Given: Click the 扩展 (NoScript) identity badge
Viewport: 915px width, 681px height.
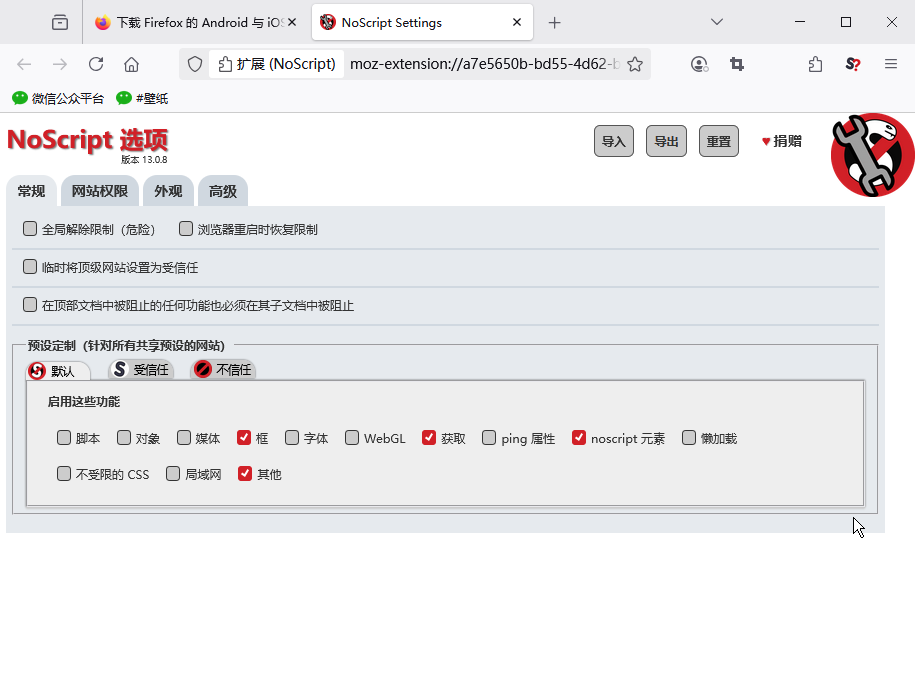Looking at the screenshot, I should pyautogui.click(x=277, y=64).
